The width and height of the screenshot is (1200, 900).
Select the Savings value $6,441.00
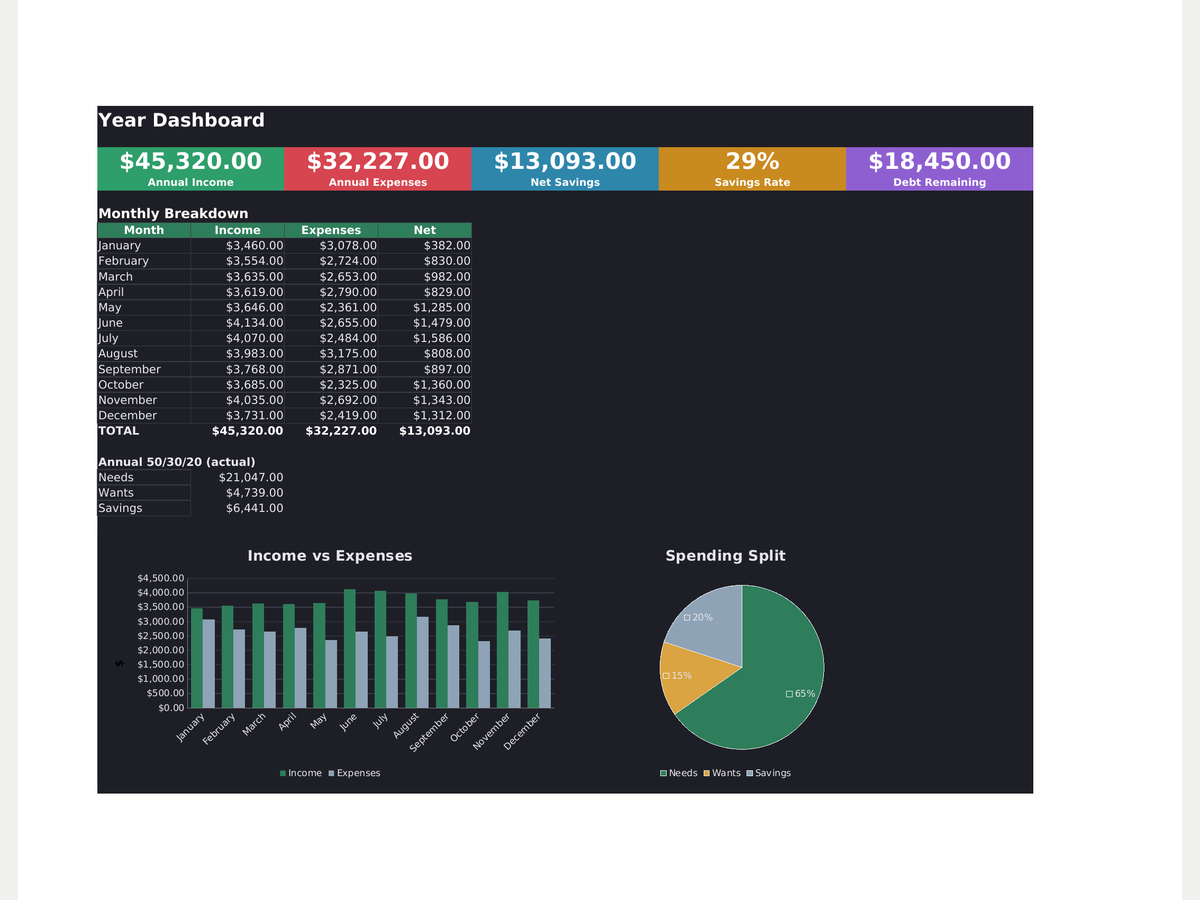point(238,509)
